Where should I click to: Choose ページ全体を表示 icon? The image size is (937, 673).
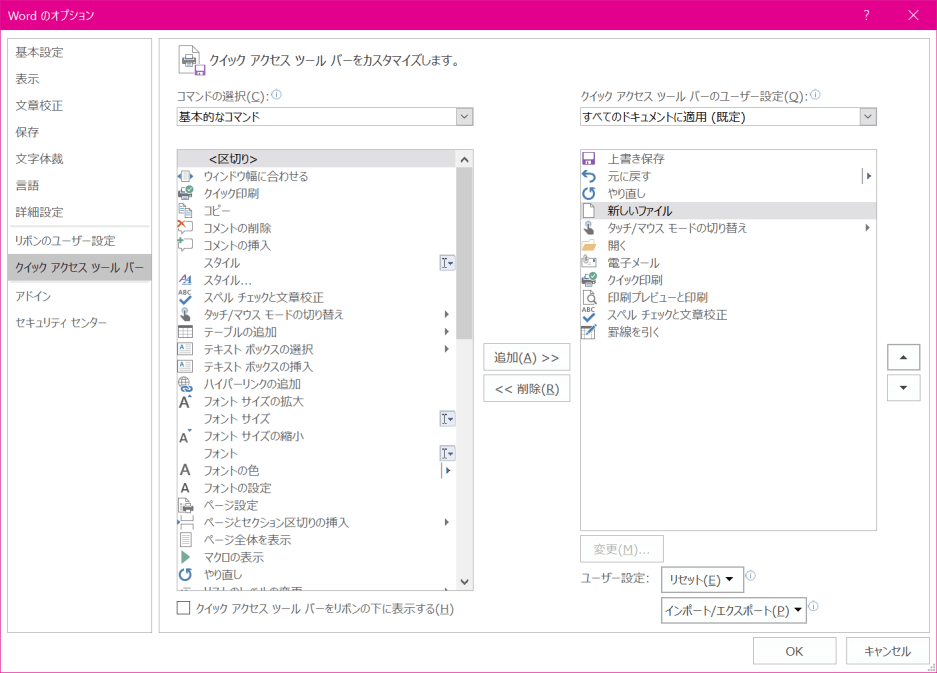point(186,540)
